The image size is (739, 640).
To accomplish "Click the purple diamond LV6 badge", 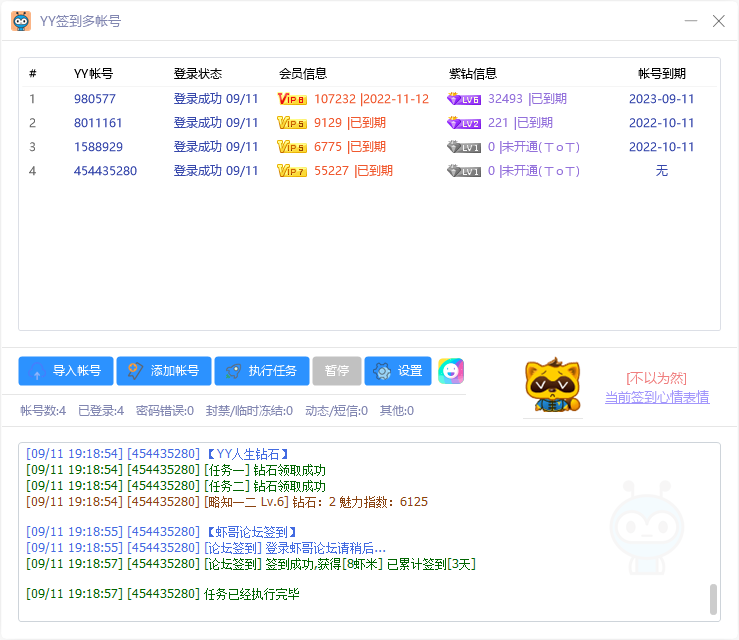I will click(x=464, y=99).
